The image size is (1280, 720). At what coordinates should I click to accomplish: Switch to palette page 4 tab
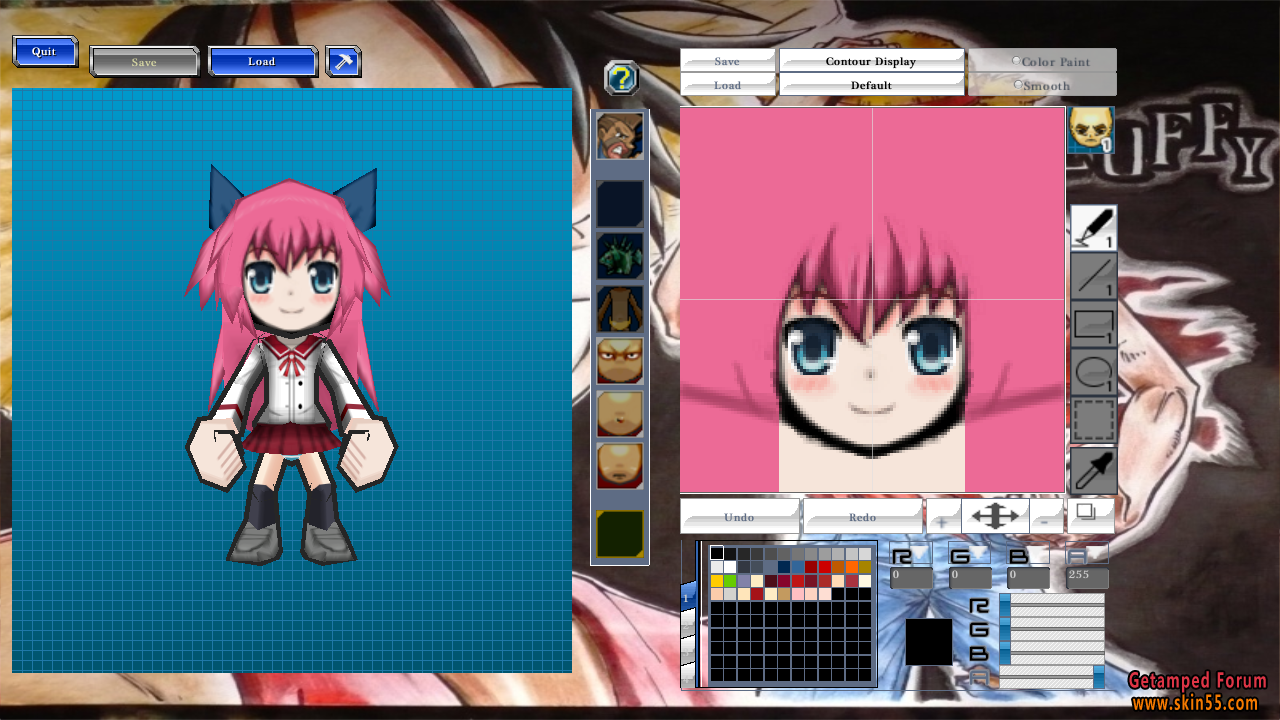coord(687,676)
